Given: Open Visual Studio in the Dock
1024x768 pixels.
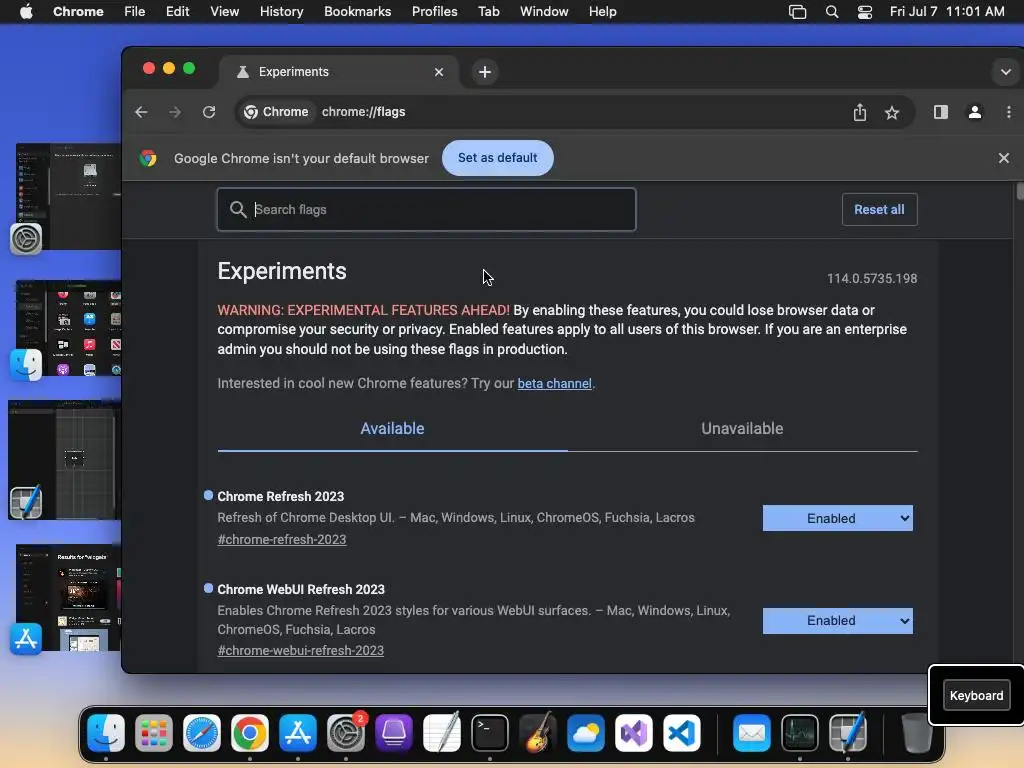Looking at the screenshot, I should (633, 733).
